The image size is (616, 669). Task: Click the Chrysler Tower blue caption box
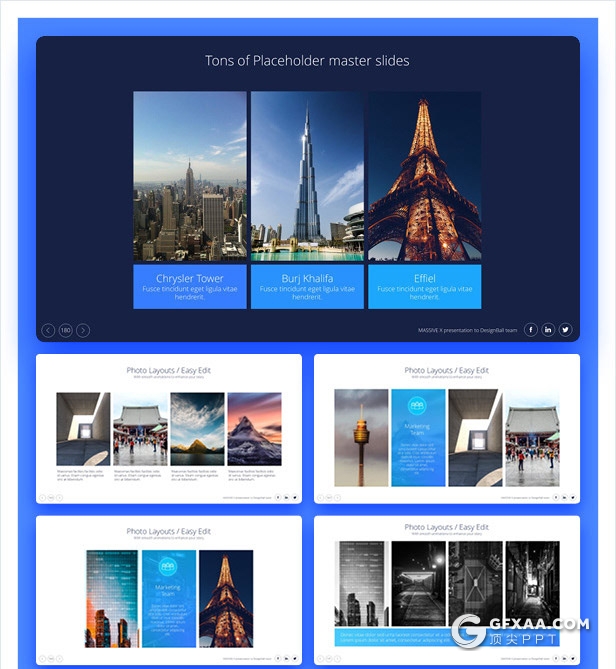[x=190, y=286]
